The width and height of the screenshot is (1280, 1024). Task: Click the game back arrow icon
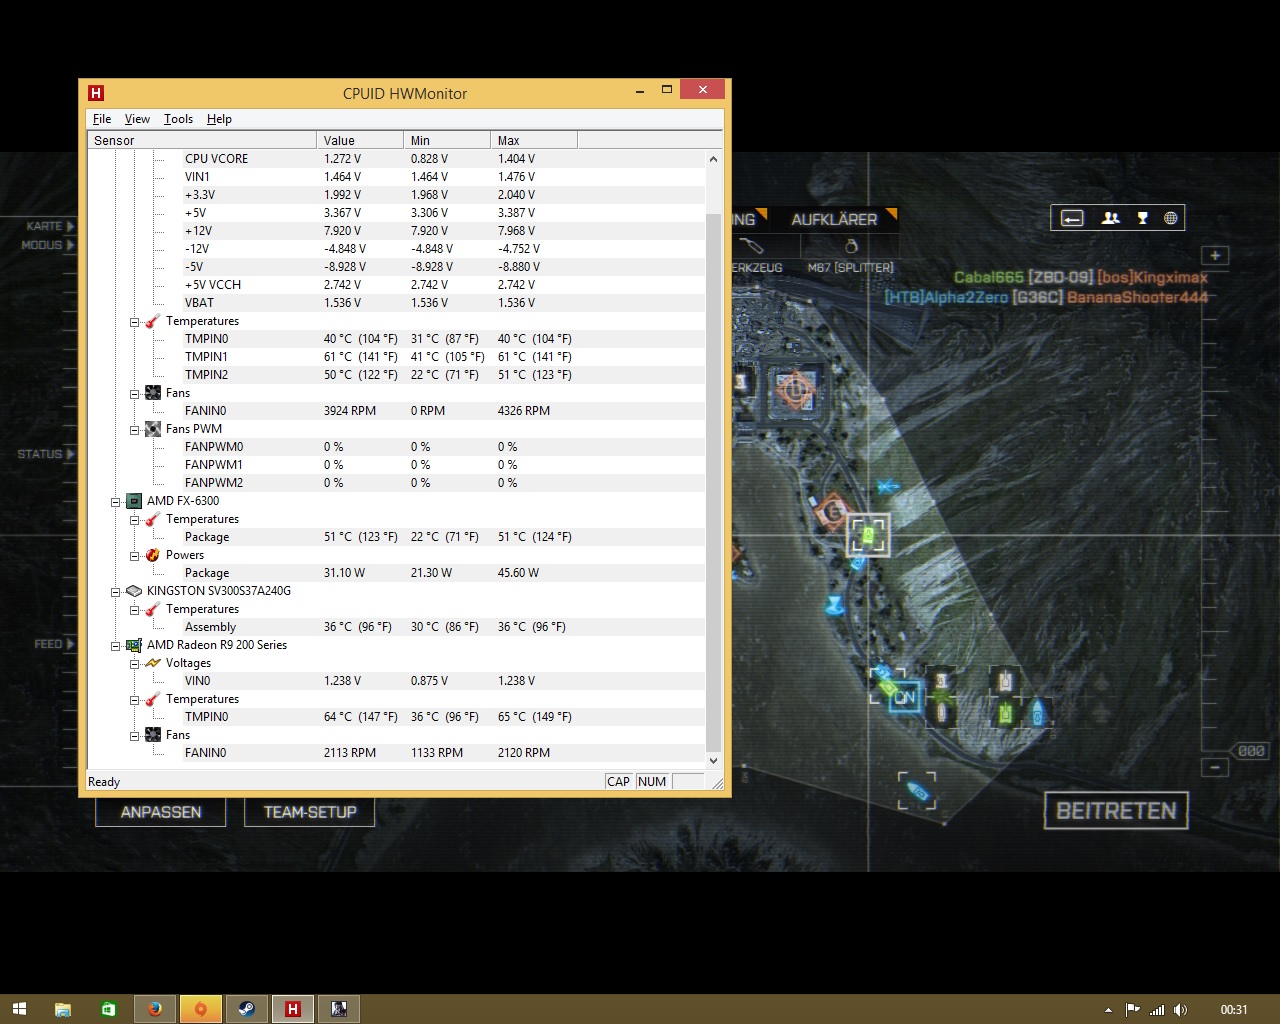[1072, 218]
